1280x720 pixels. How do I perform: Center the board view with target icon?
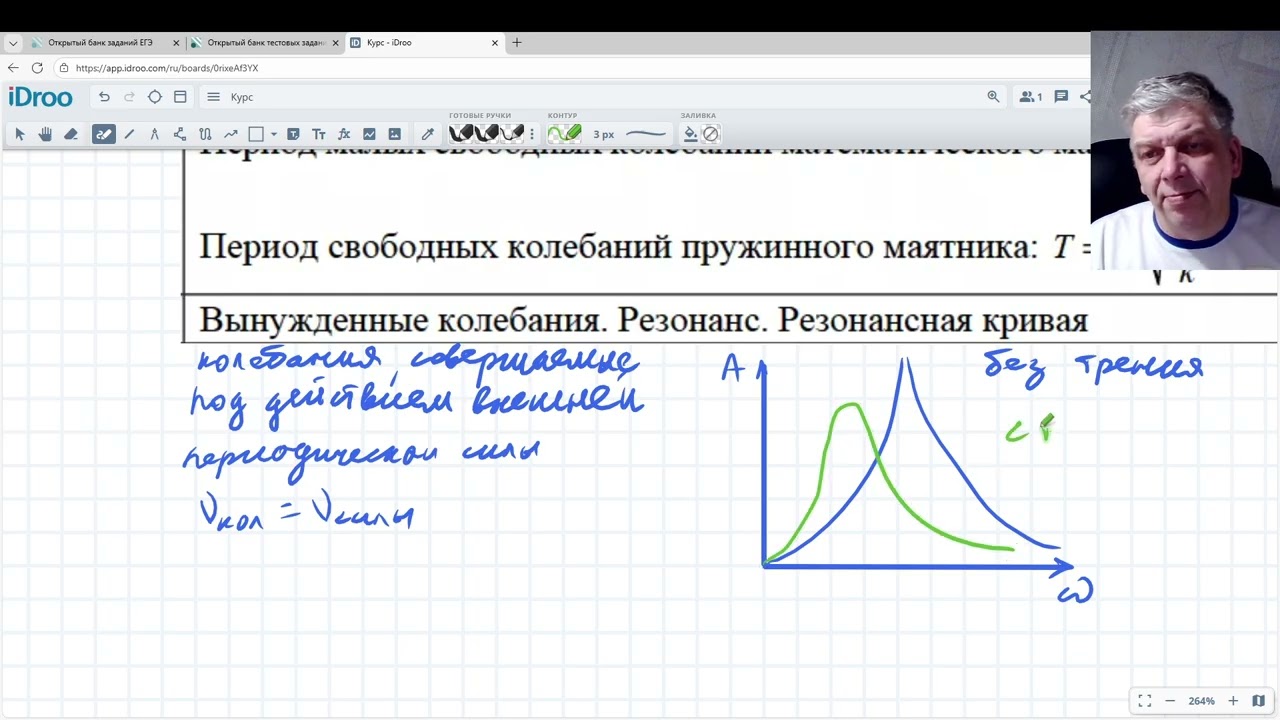[x=155, y=97]
